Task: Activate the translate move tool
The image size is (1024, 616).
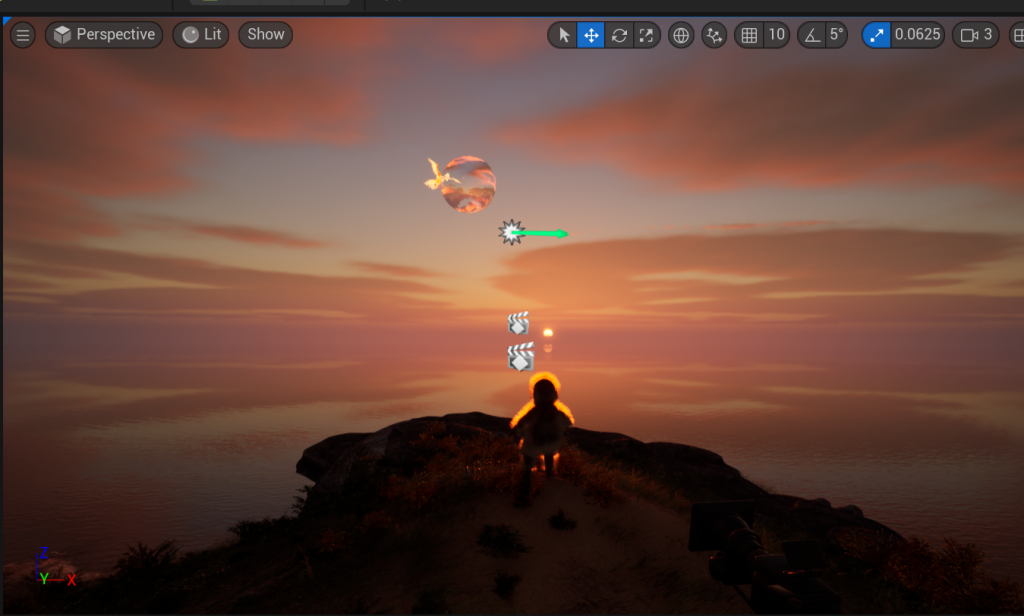Action: pyautogui.click(x=591, y=35)
